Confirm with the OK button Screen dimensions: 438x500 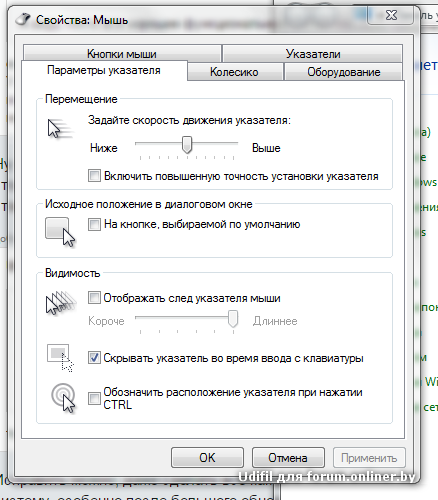pos(207,458)
